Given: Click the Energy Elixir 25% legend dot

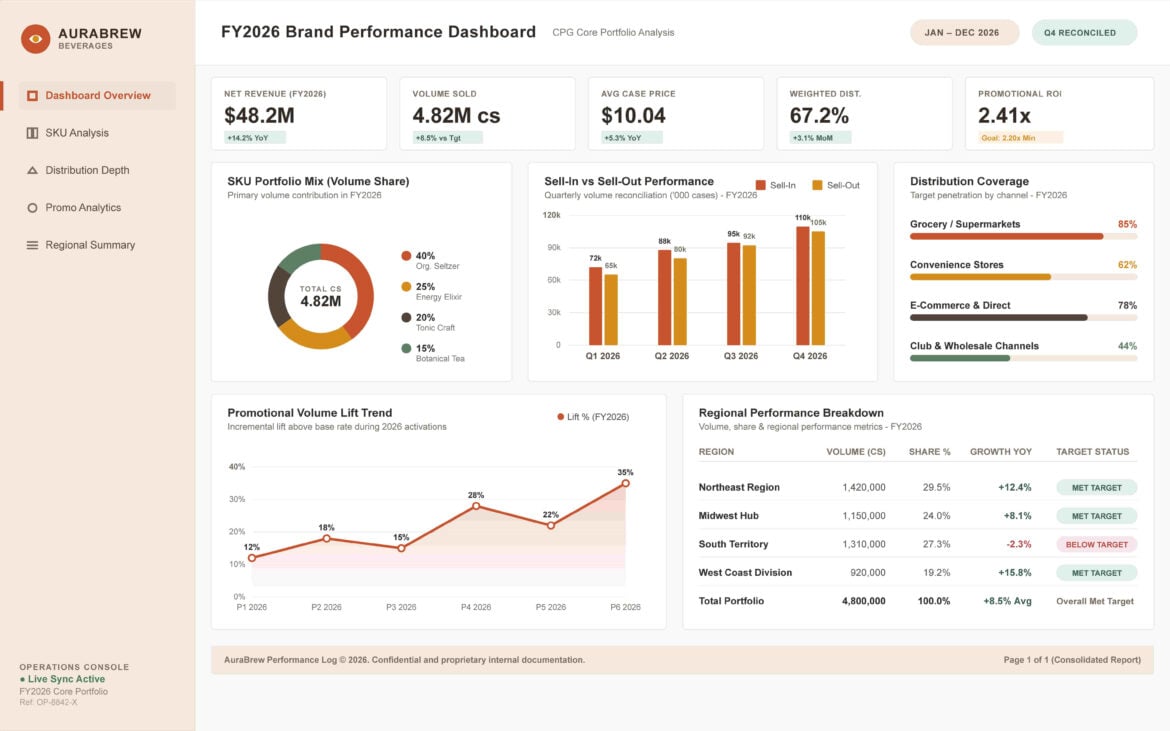Looking at the screenshot, I should (x=406, y=286).
